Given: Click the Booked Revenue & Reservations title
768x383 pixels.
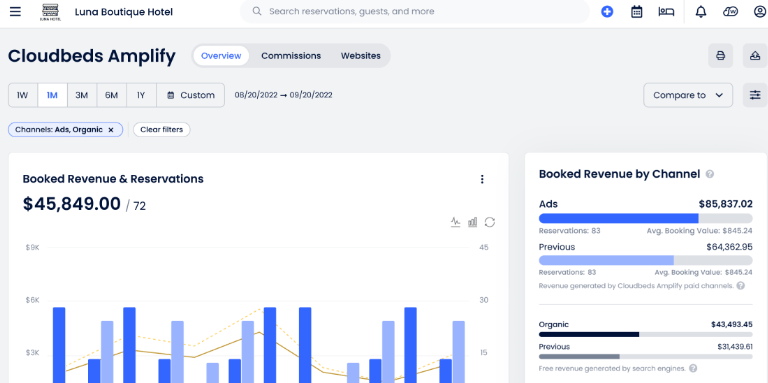Looking at the screenshot, I should pos(113,179).
